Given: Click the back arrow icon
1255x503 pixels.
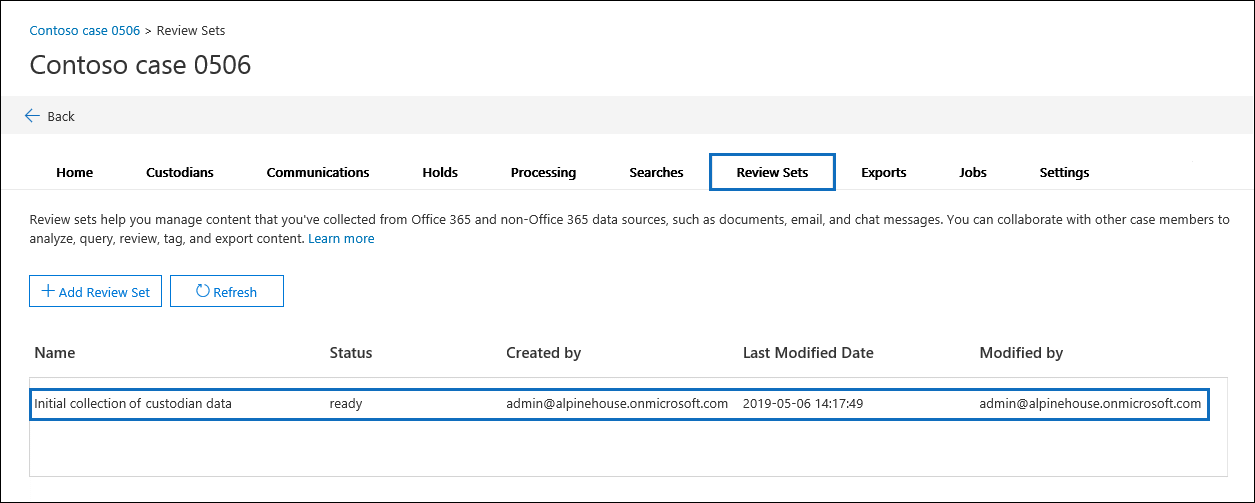Looking at the screenshot, I should (x=32, y=116).
